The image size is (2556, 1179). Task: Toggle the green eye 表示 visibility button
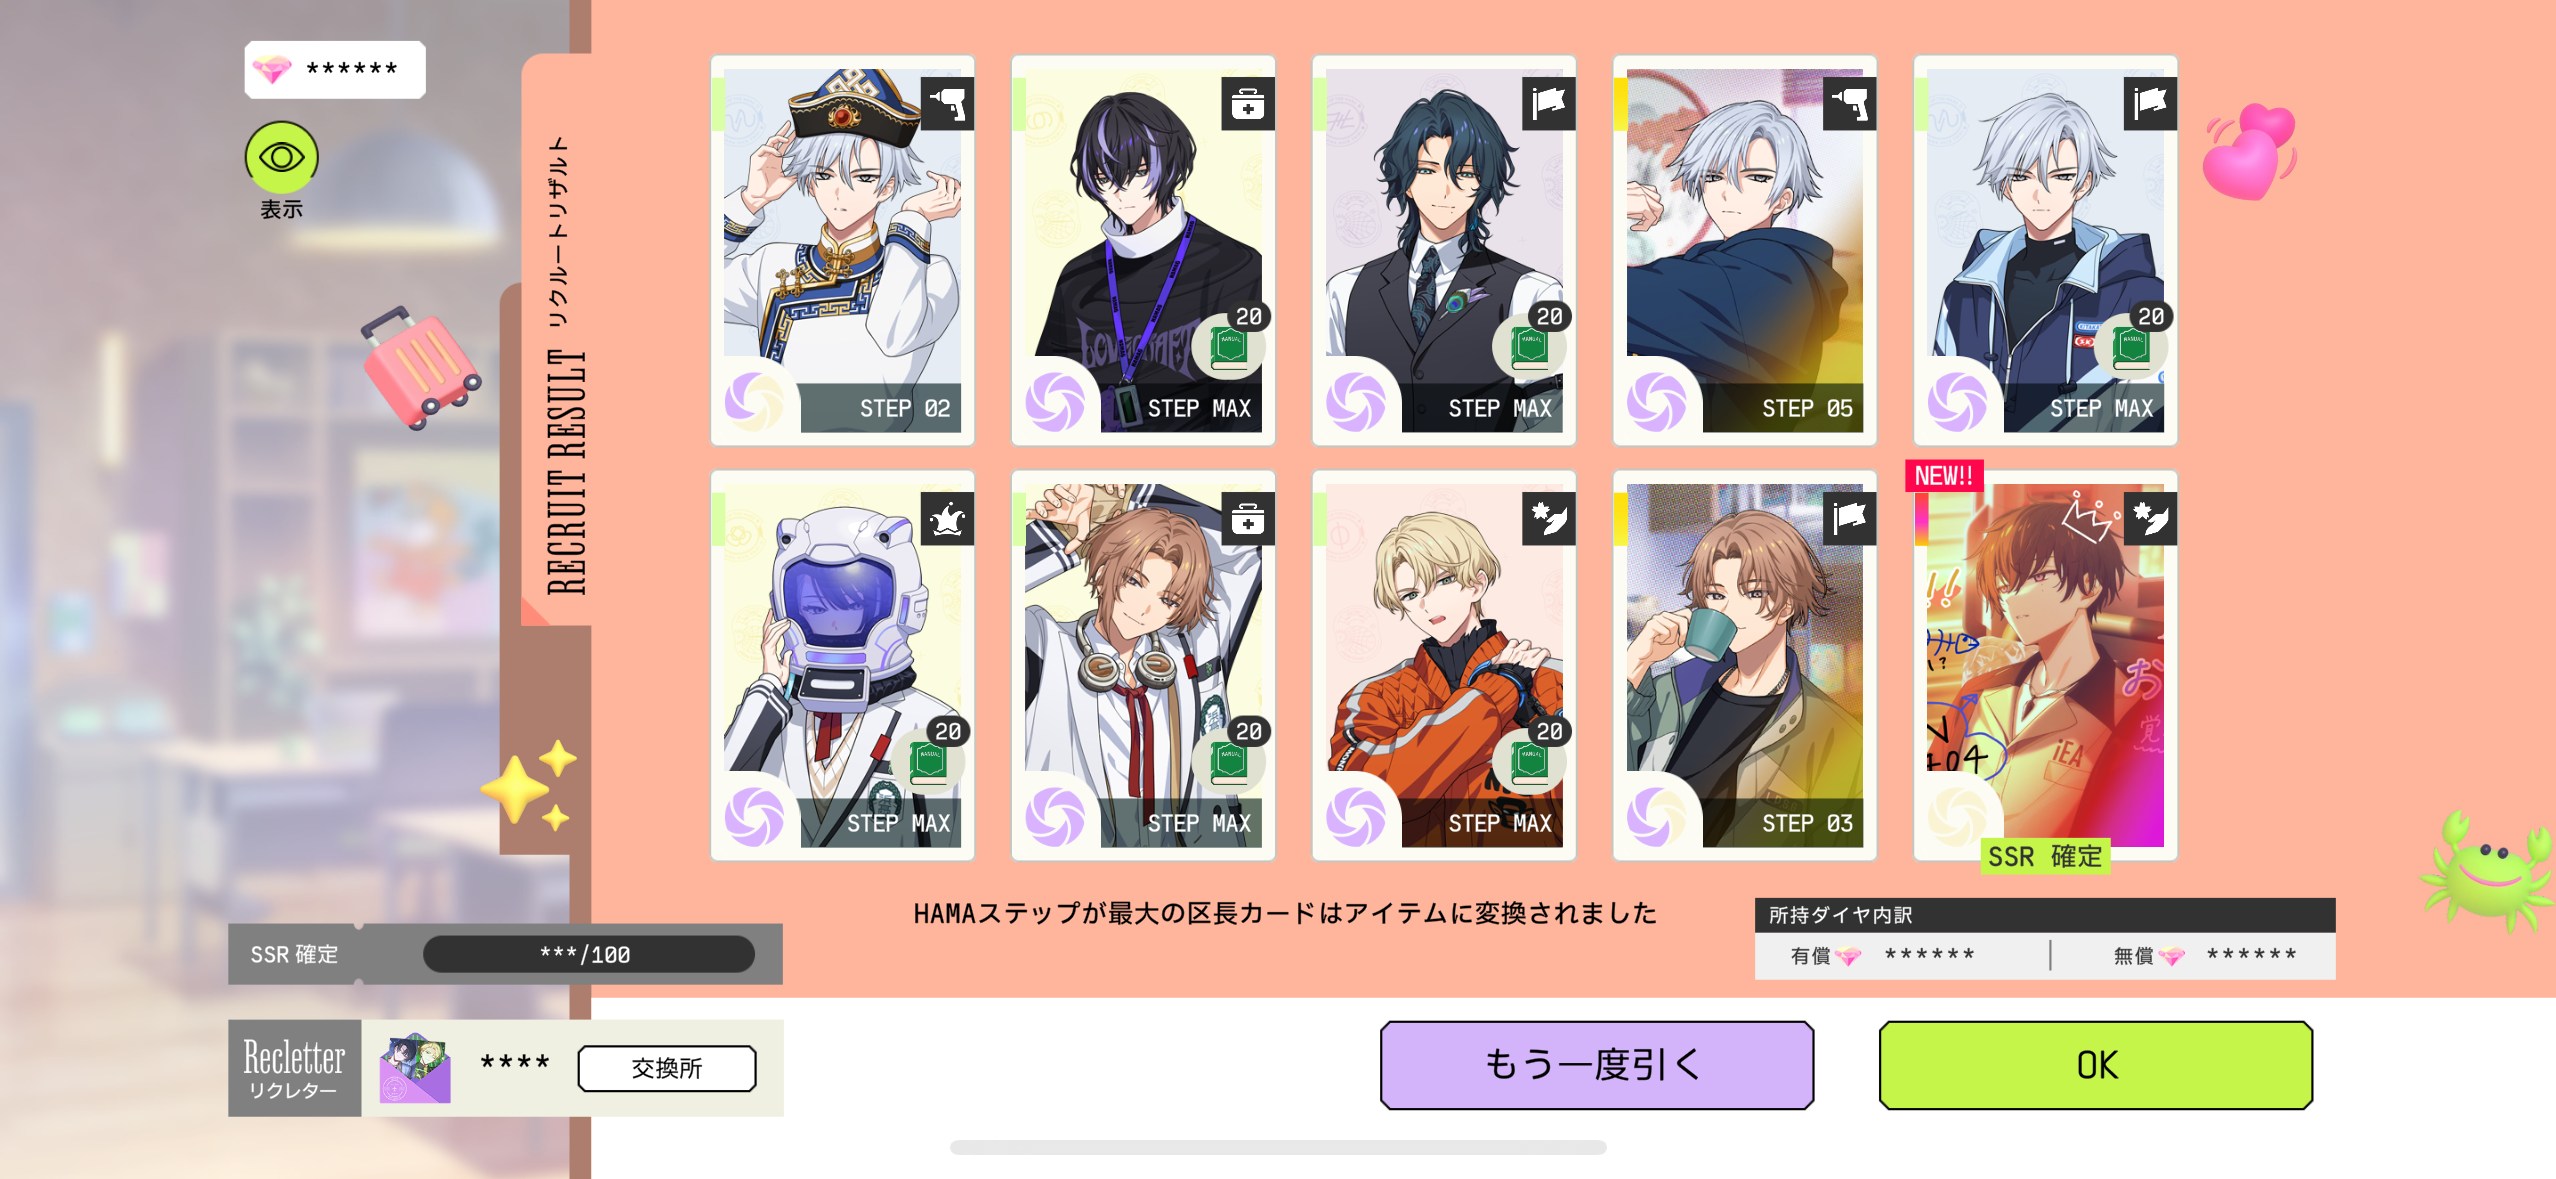(281, 157)
